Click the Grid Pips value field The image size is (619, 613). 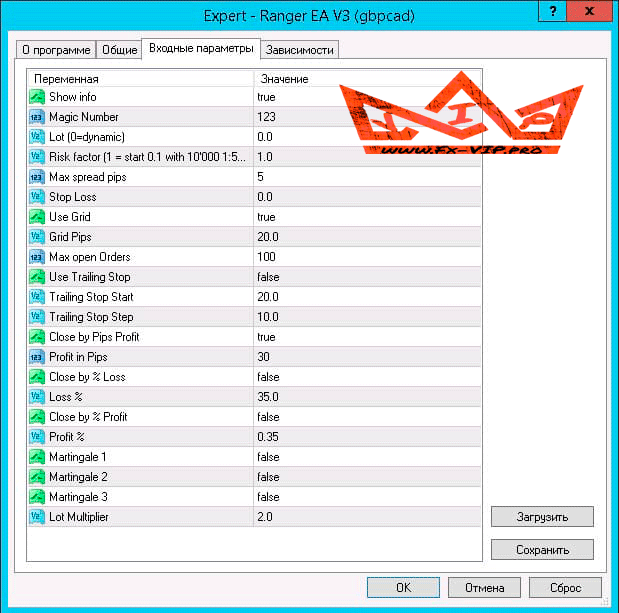pyautogui.click(x=366, y=237)
